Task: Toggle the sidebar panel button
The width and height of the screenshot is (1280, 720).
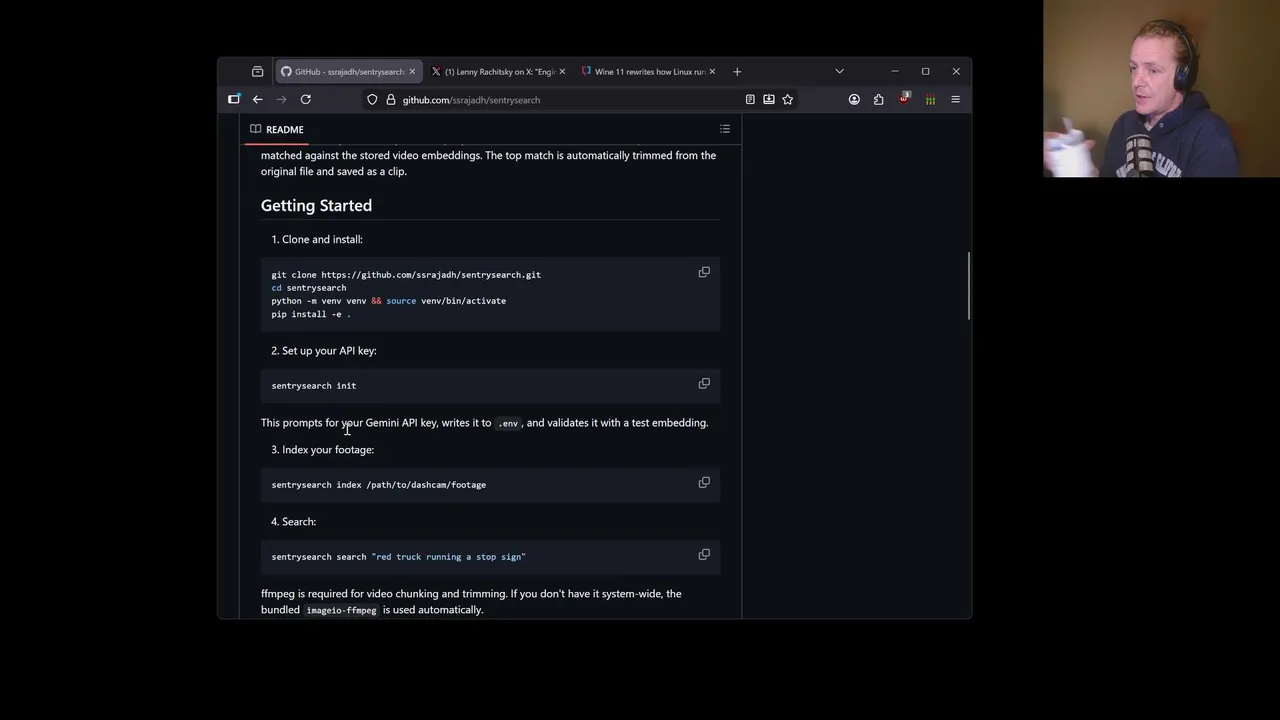Action: click(x=234, y=100)
